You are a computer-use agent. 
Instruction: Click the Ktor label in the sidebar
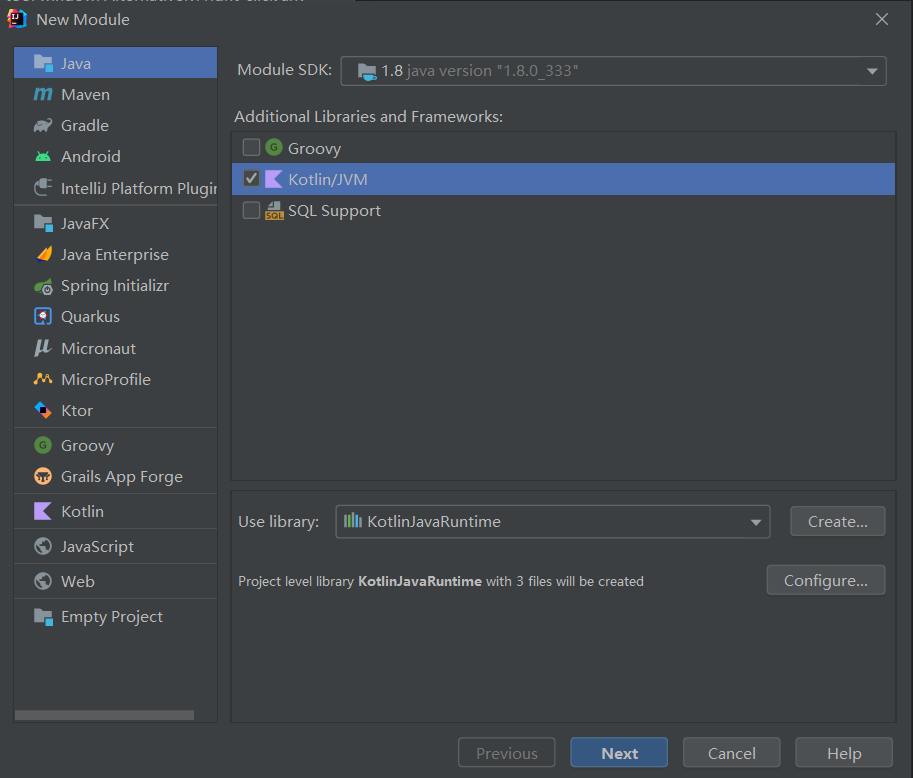pyautogui.click(x=77, y=411)
